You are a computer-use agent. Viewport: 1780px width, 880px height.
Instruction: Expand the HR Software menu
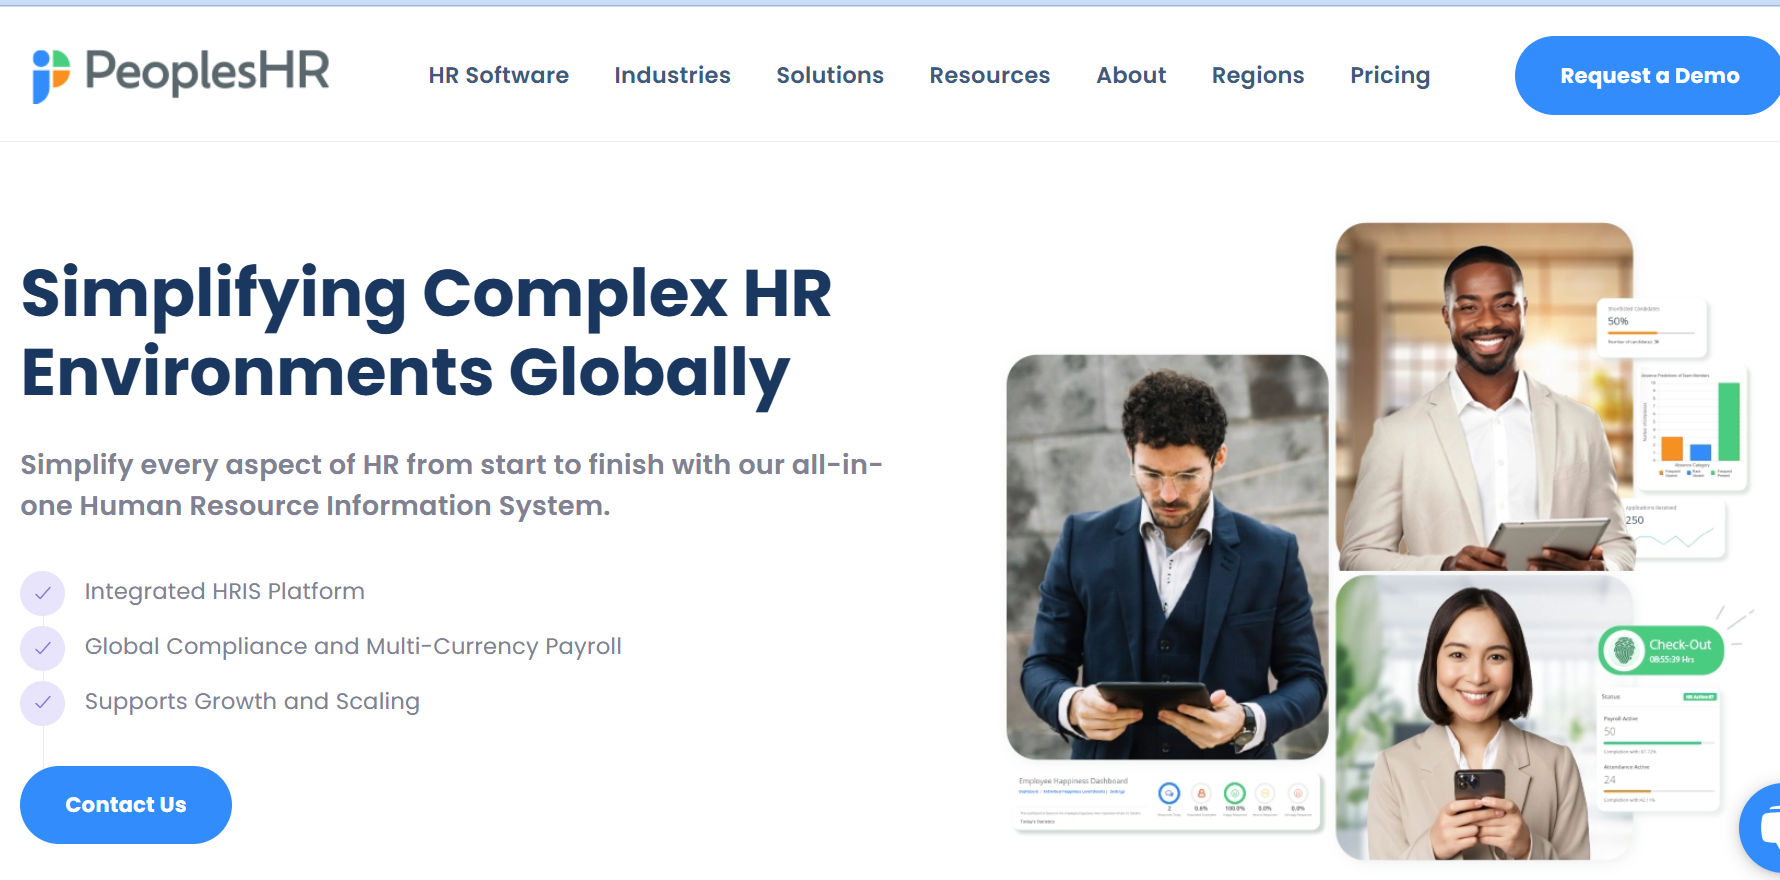[x=498, y=76]
